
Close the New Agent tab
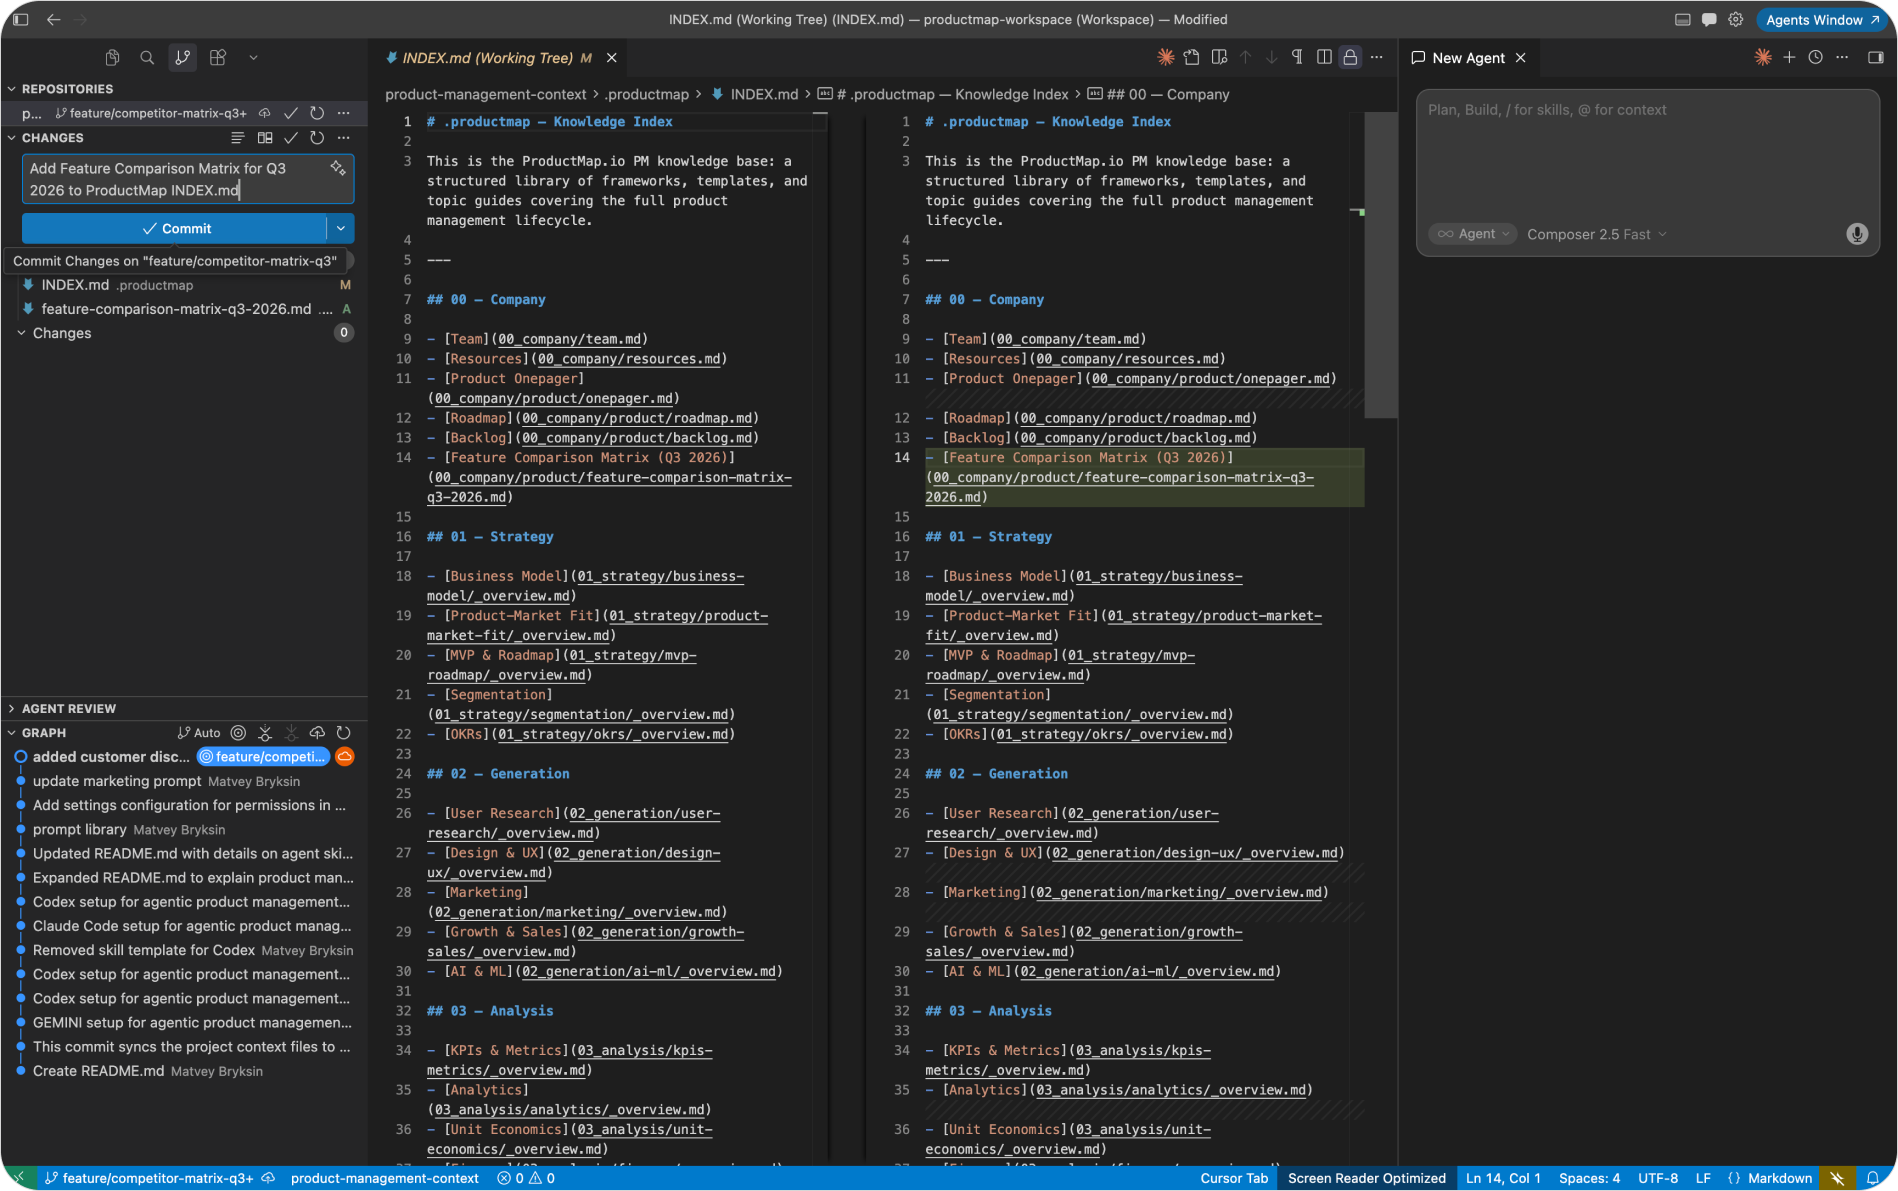[1521, 58]
